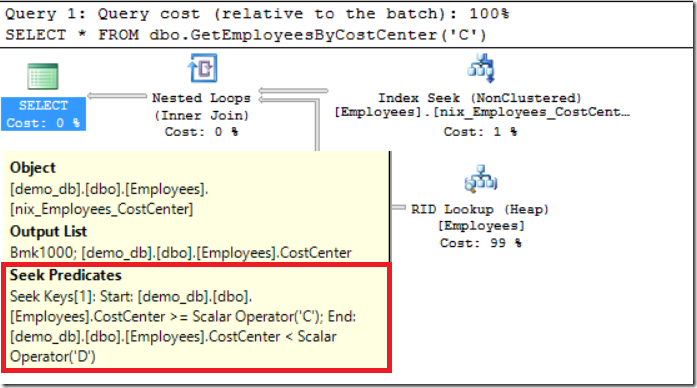
Task: Click the 'Cost: 99 %' text
Action: coord(480,243)
